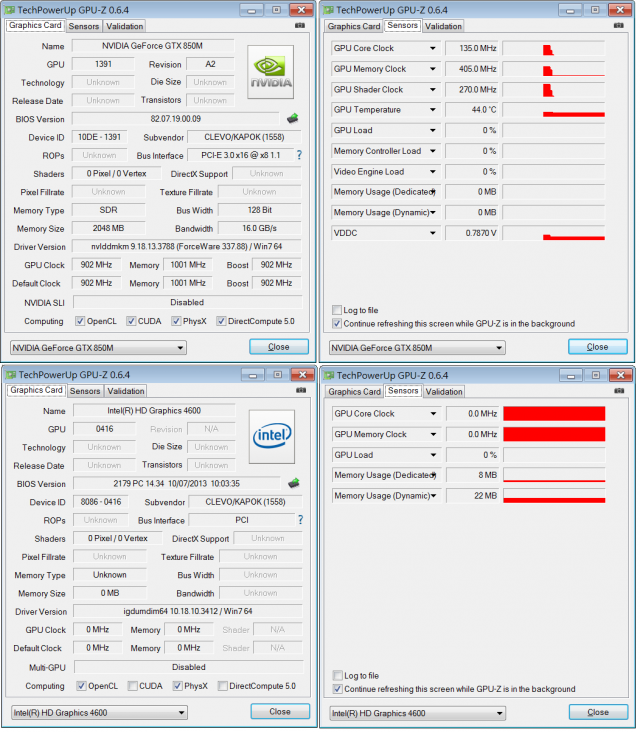This screenshot has height=733, width=640.
Task: Click BIOS Version field 82.07.19.00.09
Action: pos(176,119)
